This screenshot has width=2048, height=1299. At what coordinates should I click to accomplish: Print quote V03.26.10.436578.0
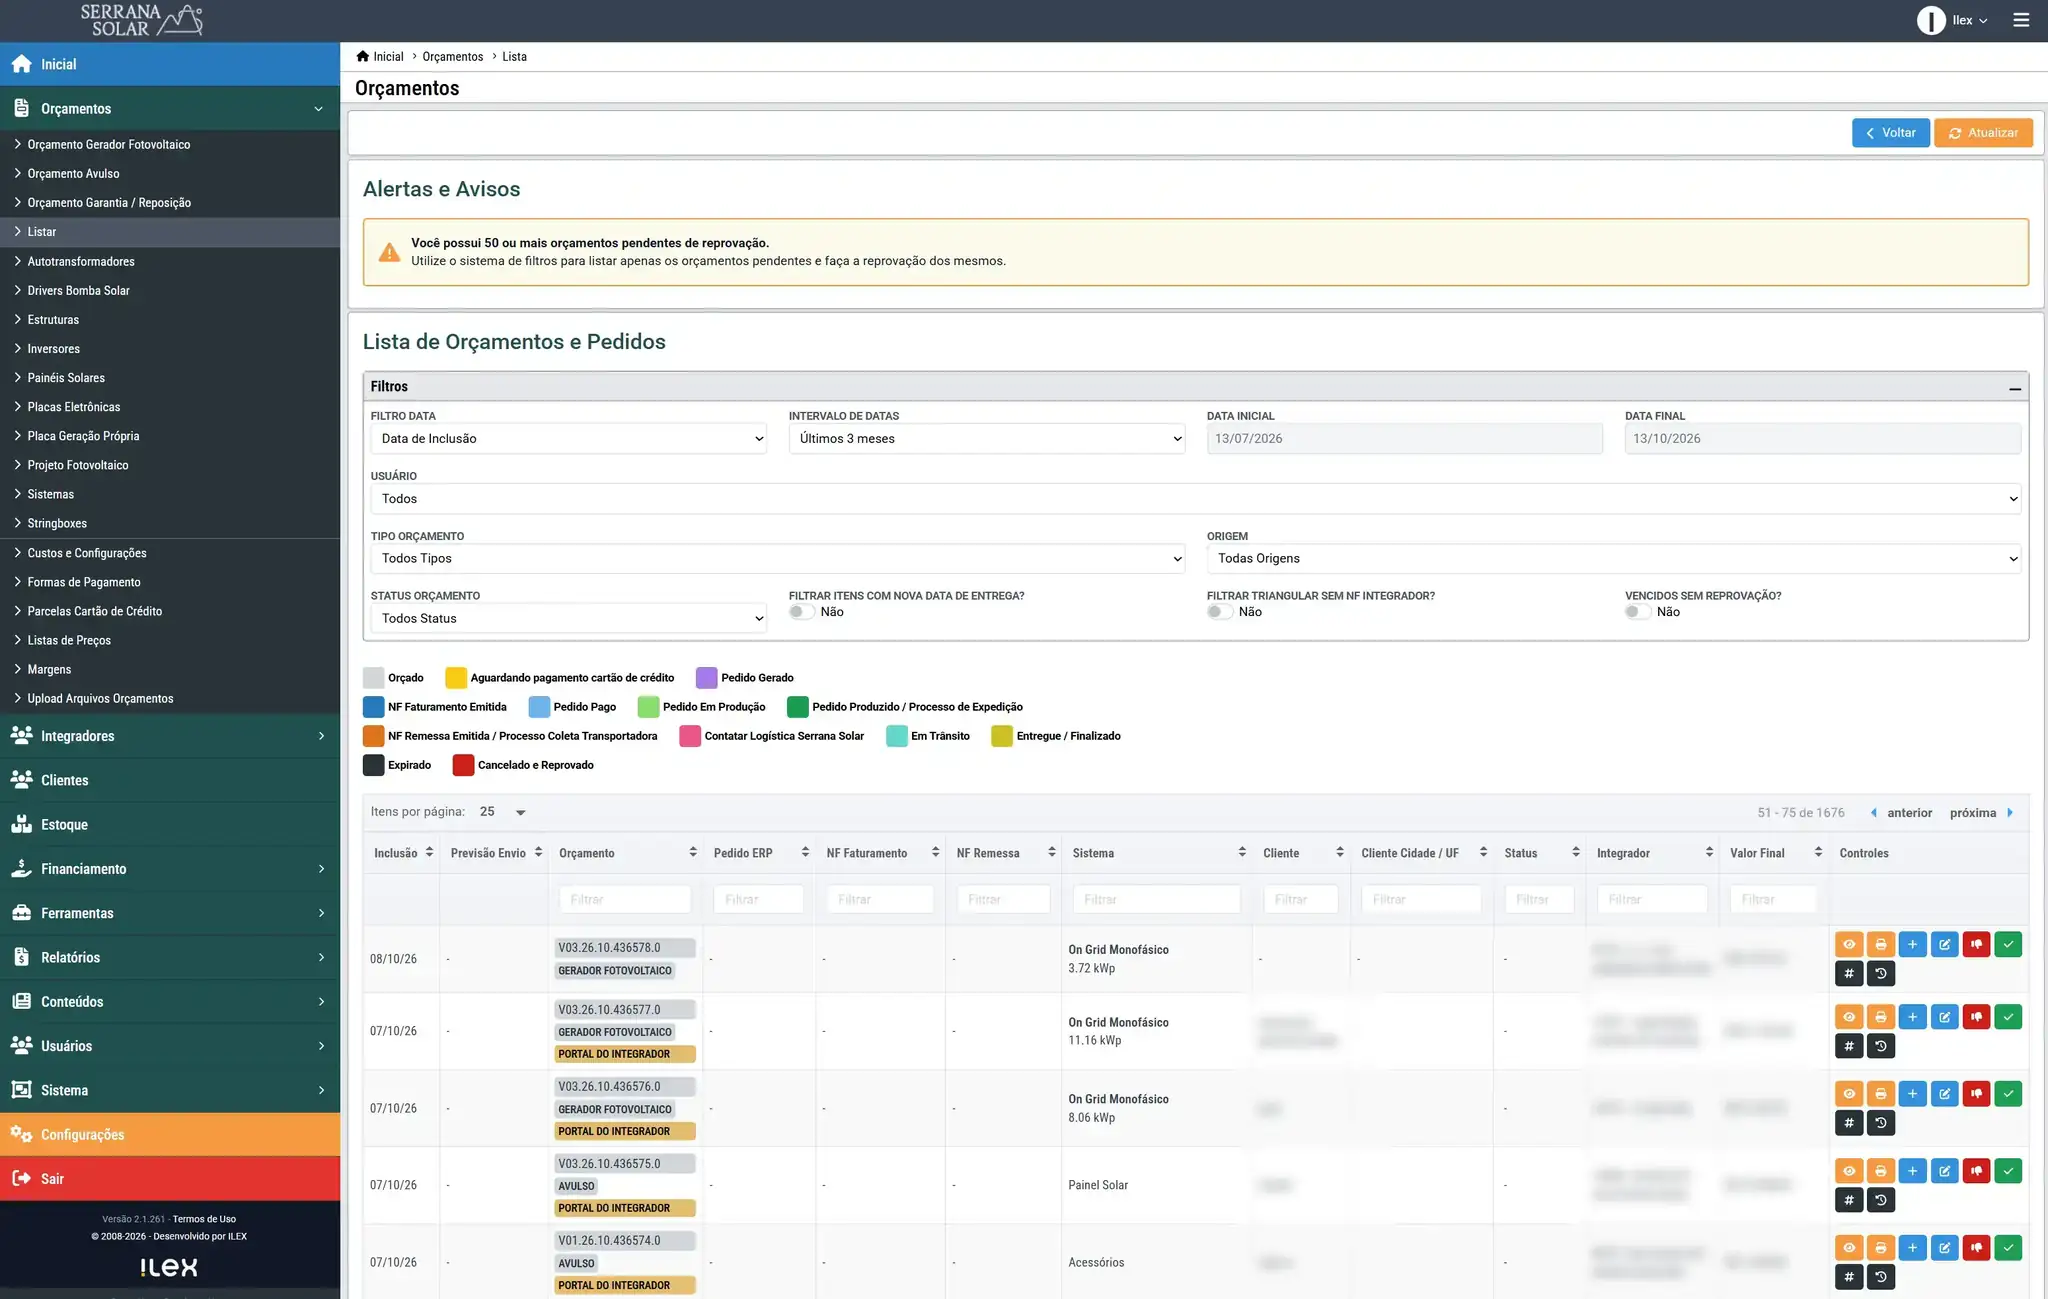tap(1881, 944)
